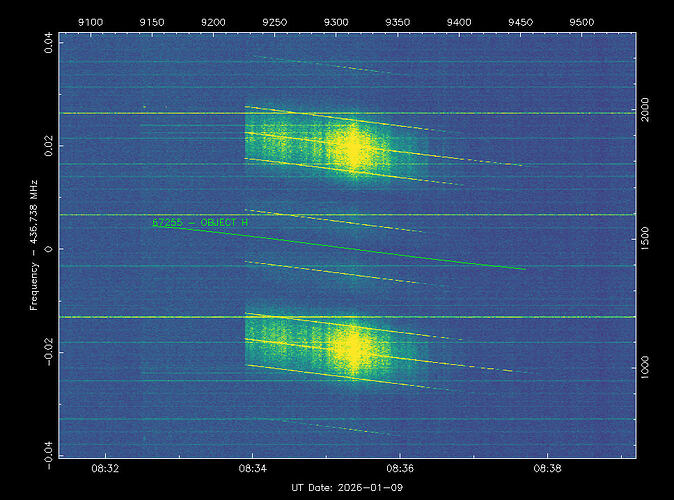Click the "57255 - OBJECT H" satellite label
This screenshot has height=500, width=674.
[x=199, y=222]
